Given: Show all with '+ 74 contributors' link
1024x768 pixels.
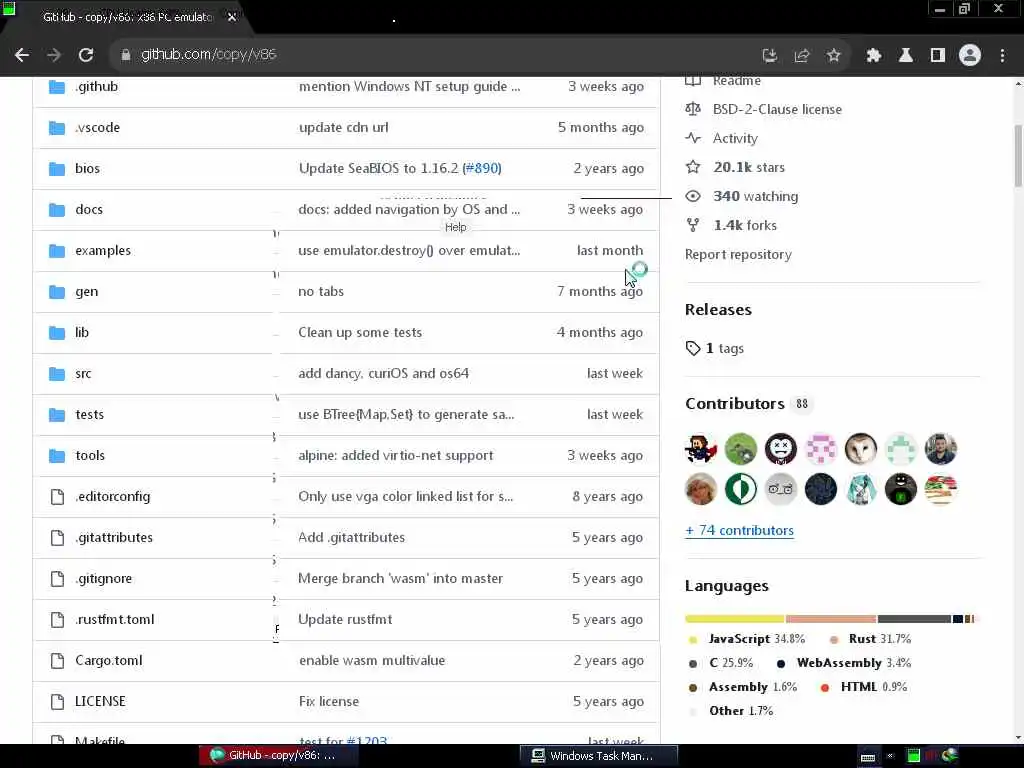Looking at the screenshot, I should point(739,530).
